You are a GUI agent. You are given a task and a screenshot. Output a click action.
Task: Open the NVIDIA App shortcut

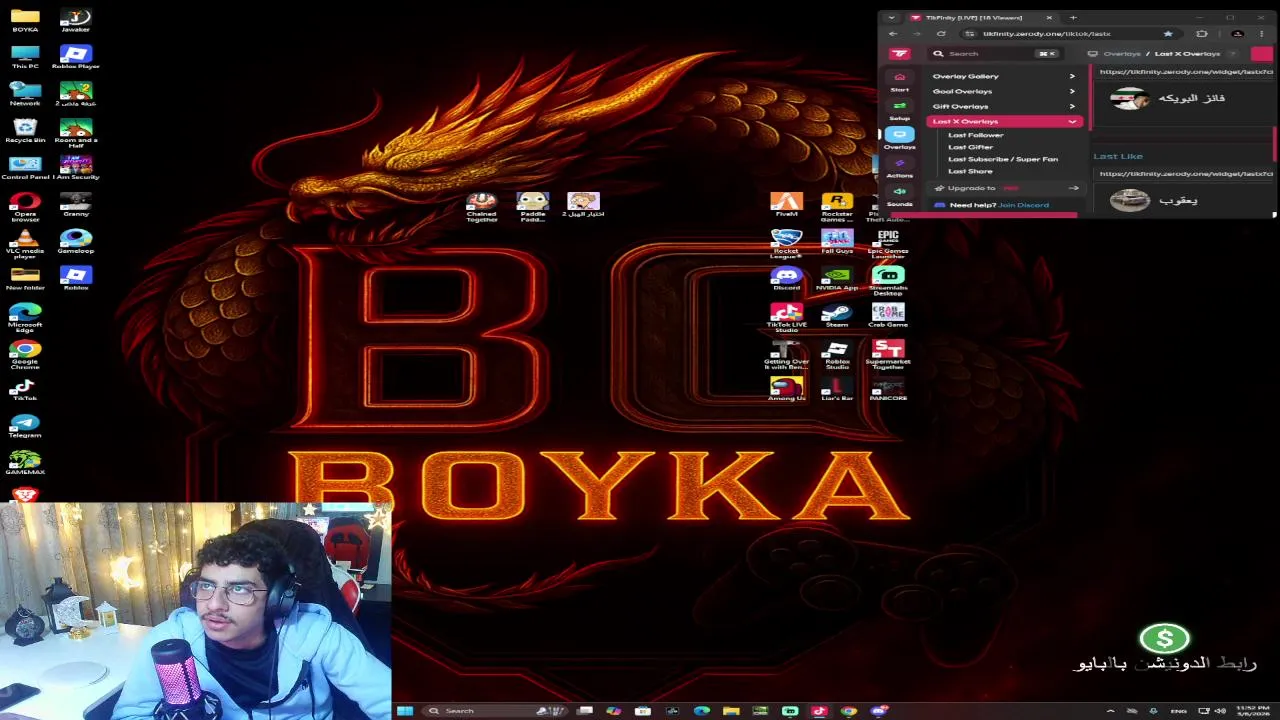(x=837, y=280)
